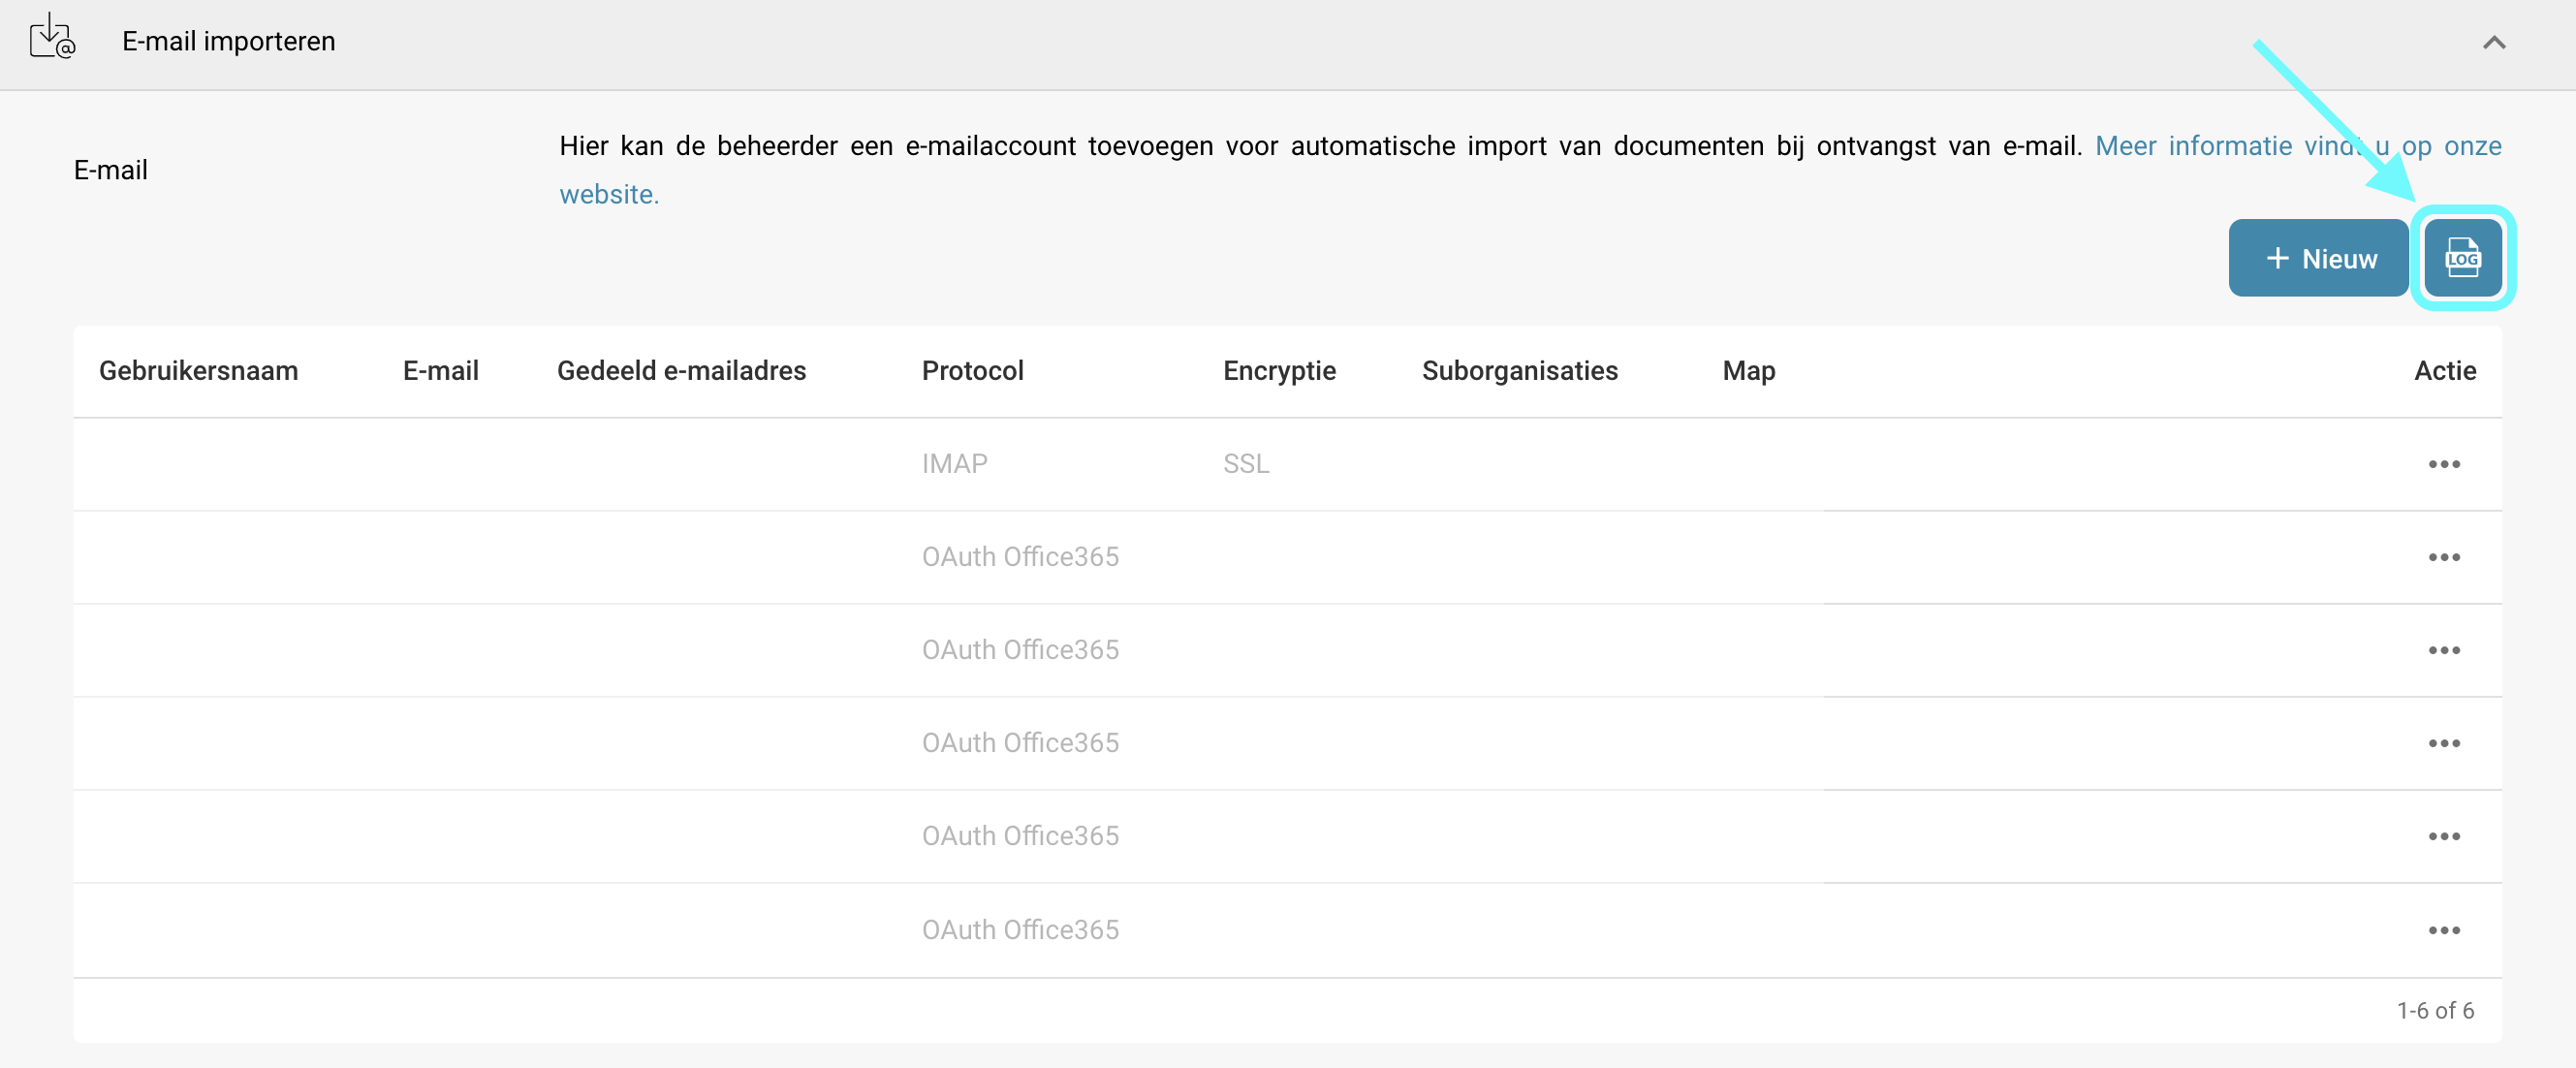This screenshot has height=1068, width=2576.
Task: Click the Encryptie column header
Action: pyautogui.click(x=1279, y=371)
